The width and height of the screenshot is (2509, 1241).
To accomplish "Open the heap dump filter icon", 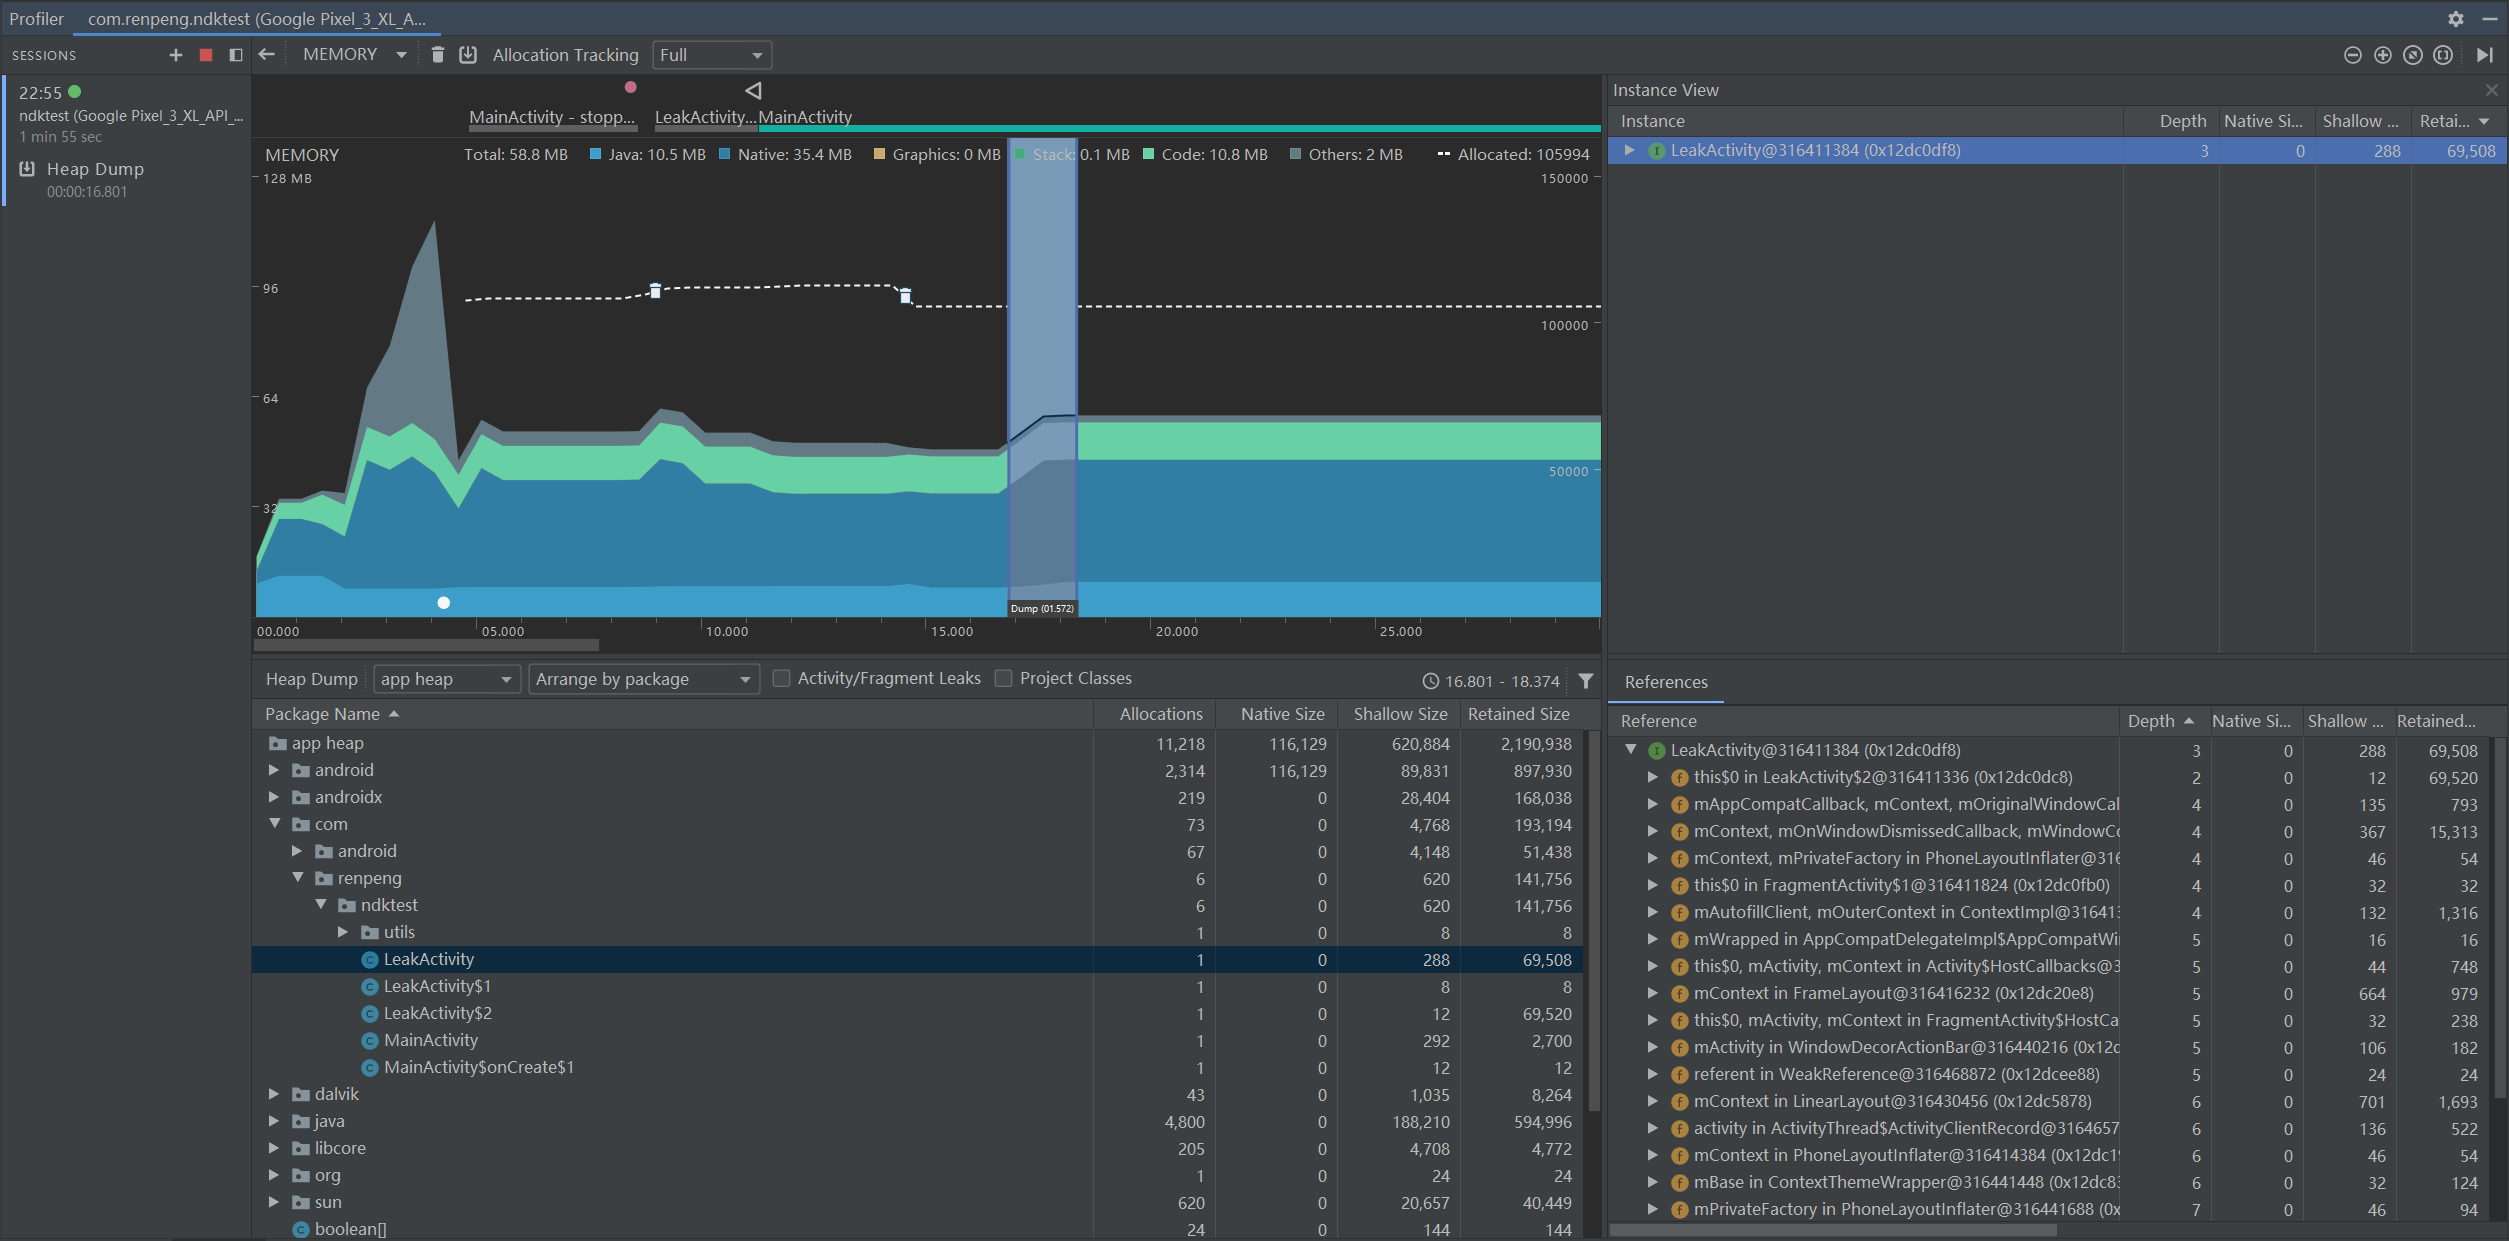I will 1585,680.
